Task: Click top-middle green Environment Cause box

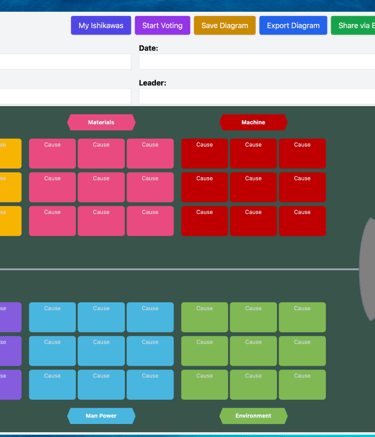Action: pos(253,317)
